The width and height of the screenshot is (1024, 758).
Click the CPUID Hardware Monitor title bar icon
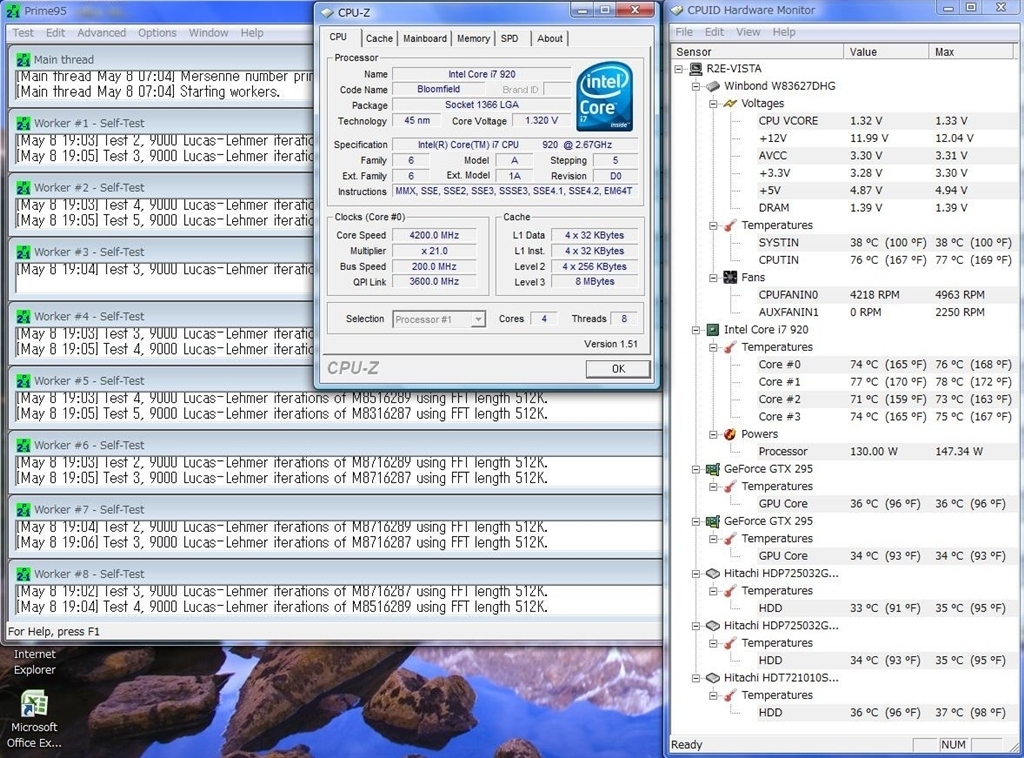pyautogui.click(x=677, y=10)
